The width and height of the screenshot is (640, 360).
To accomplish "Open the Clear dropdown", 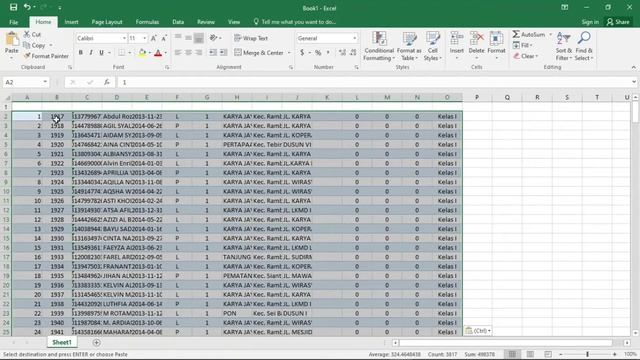I will (x=526, y=56).
